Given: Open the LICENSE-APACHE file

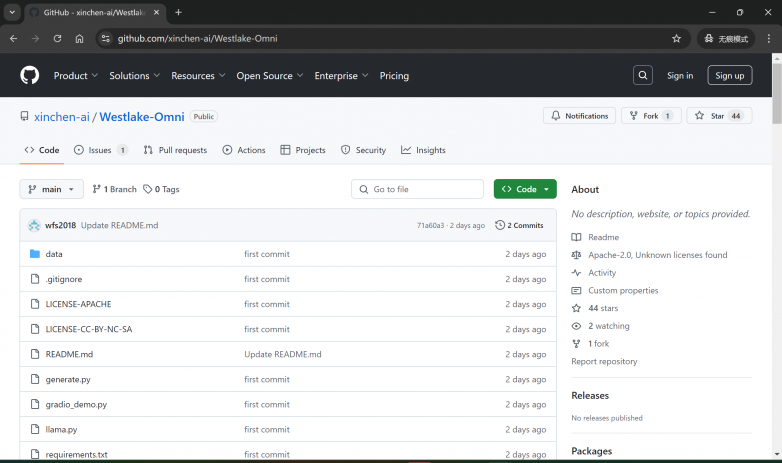Looking at the screenshot, I should coord(78,304).
